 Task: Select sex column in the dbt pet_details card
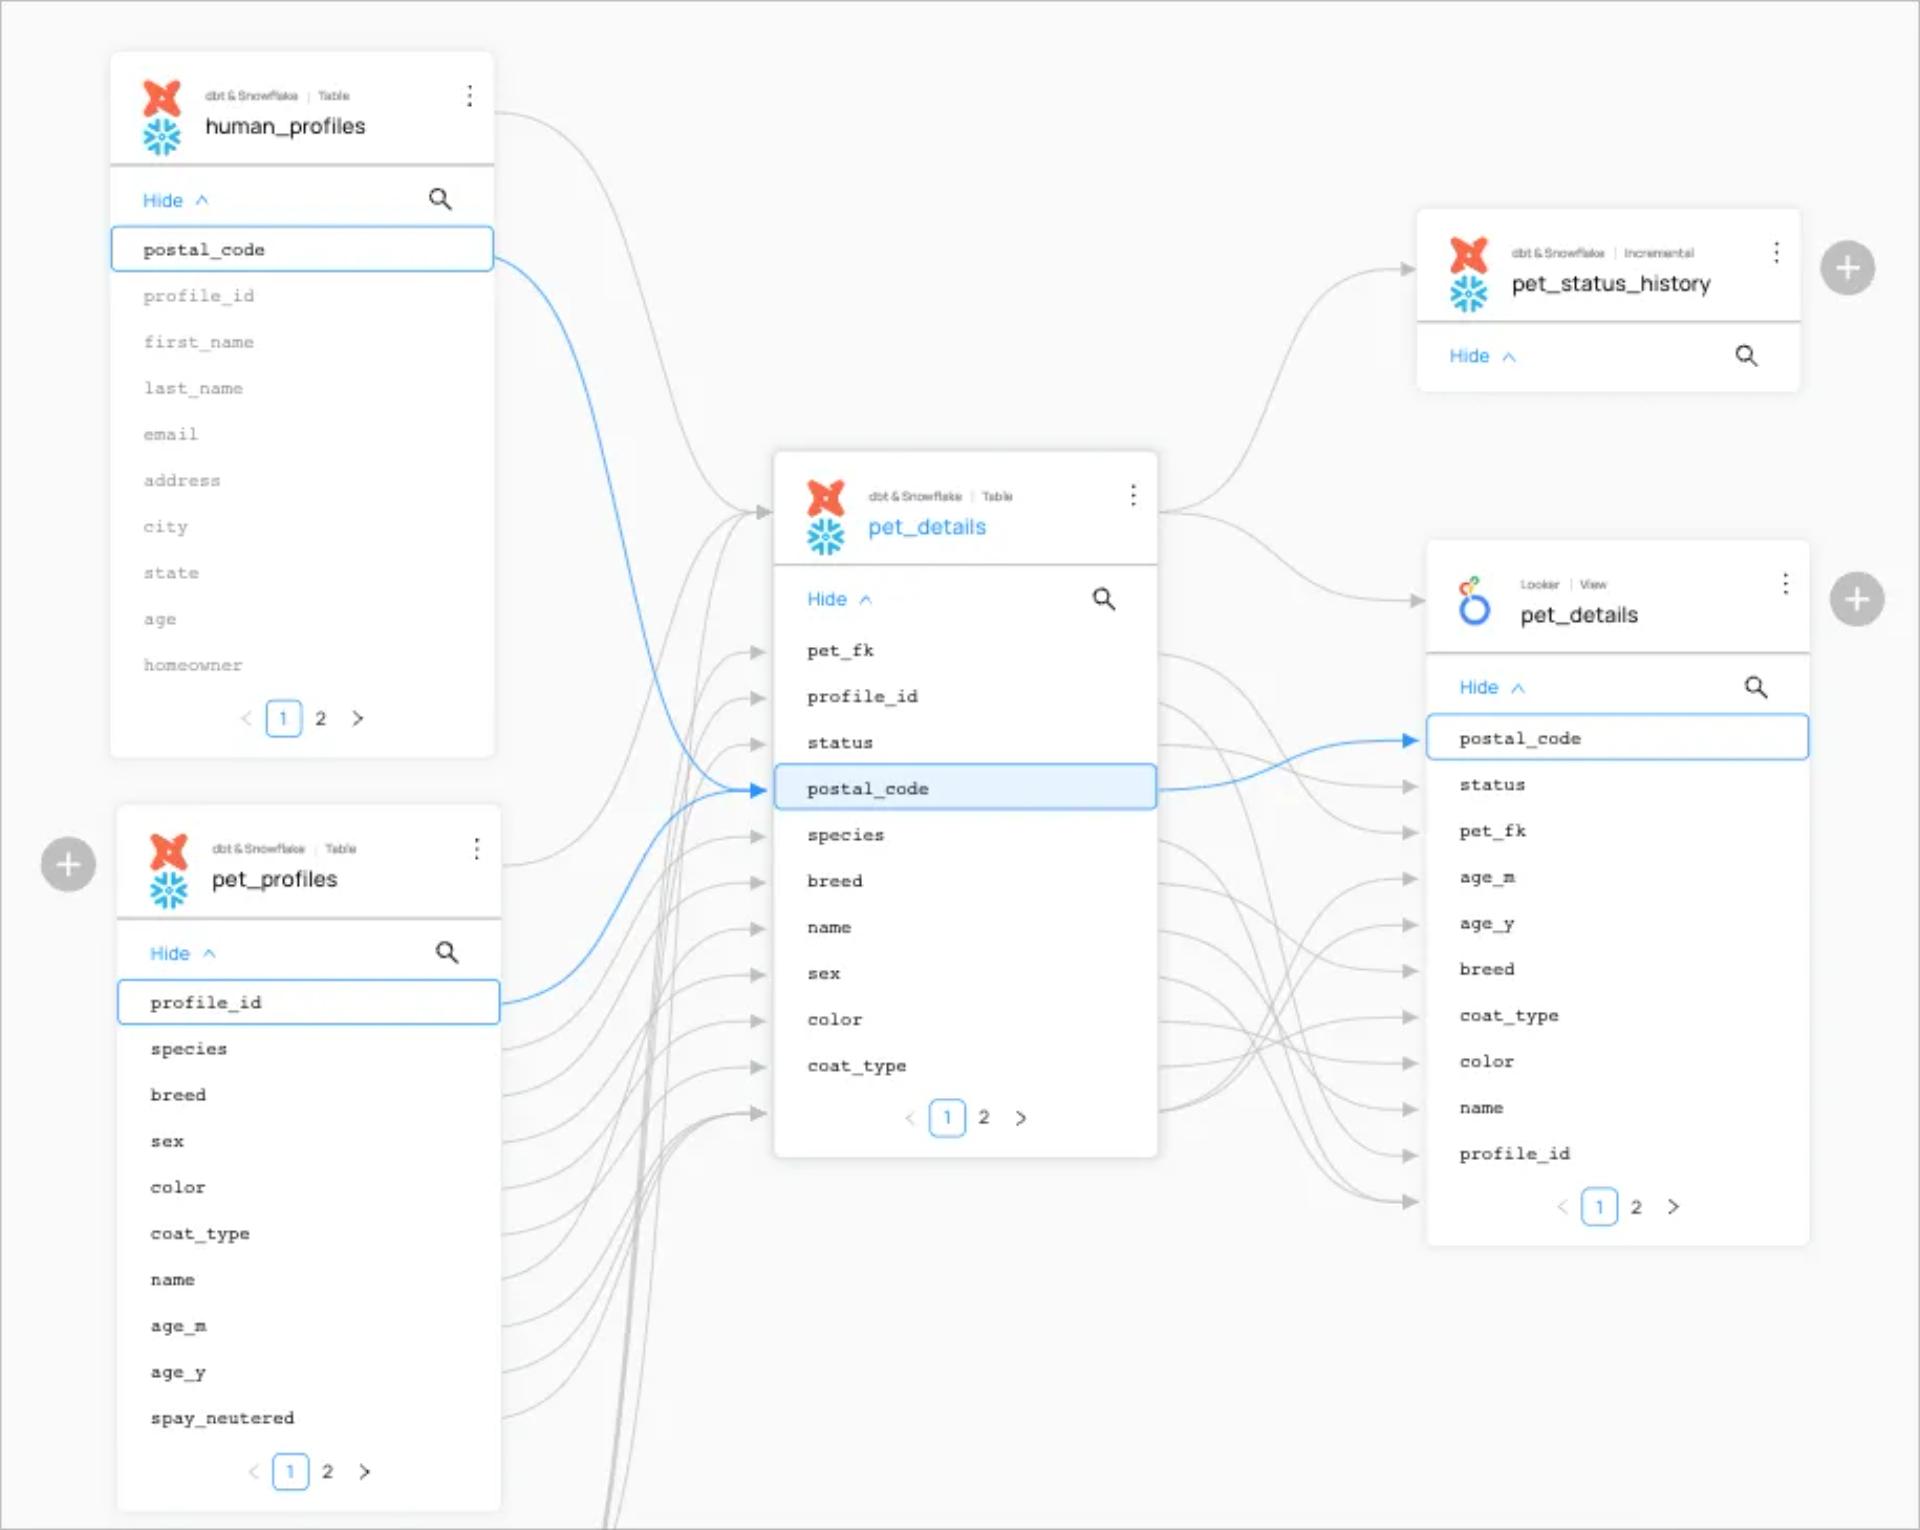[965, 973]
